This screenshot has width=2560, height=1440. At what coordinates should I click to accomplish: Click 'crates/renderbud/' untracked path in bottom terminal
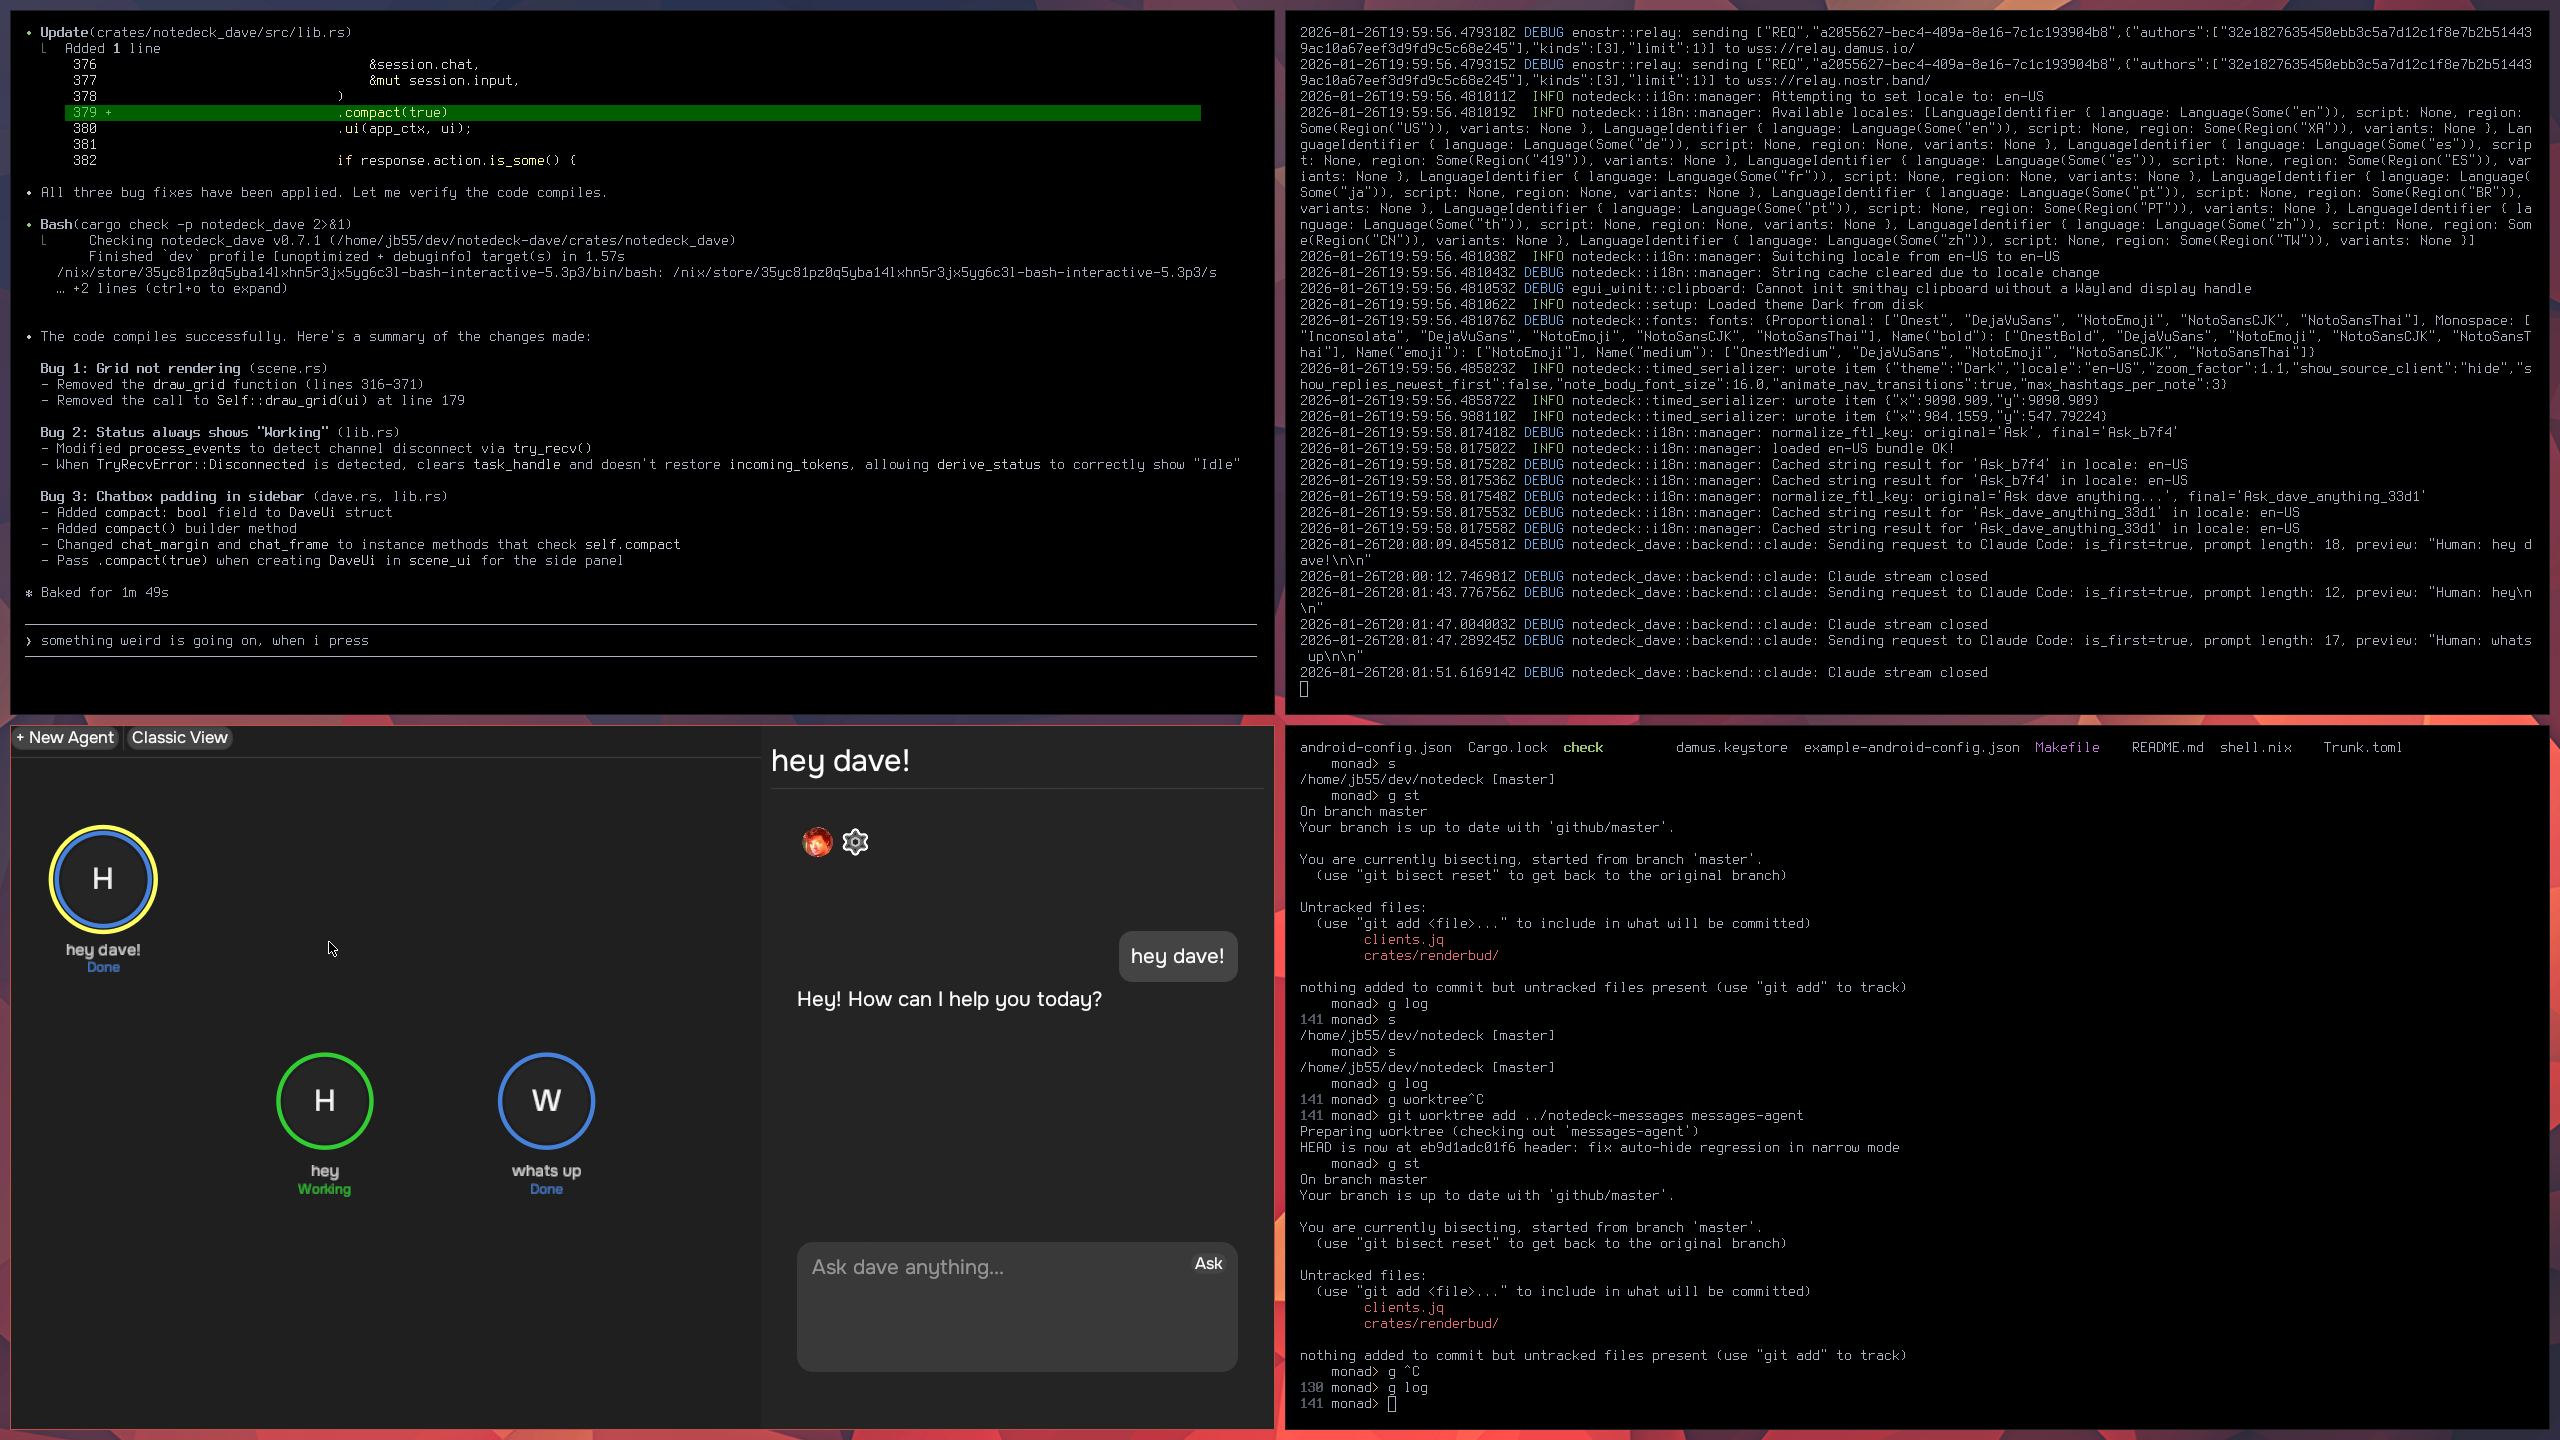pyautogui.click(x=1430, y=1323)
